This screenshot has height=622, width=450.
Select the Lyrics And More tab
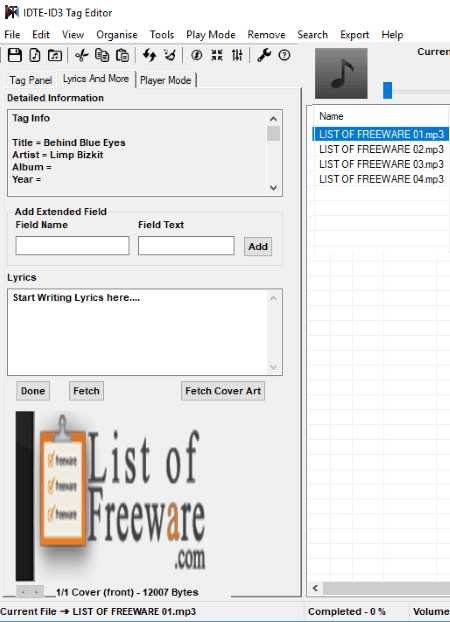pos(96,79)
